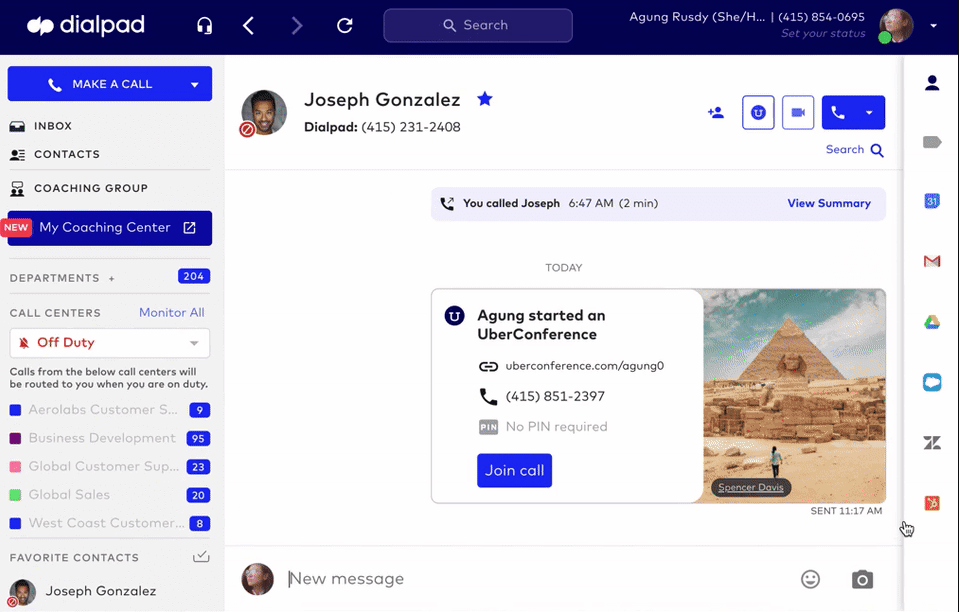
Task: Open the CONTACTS section
Action: pos(67,155)
